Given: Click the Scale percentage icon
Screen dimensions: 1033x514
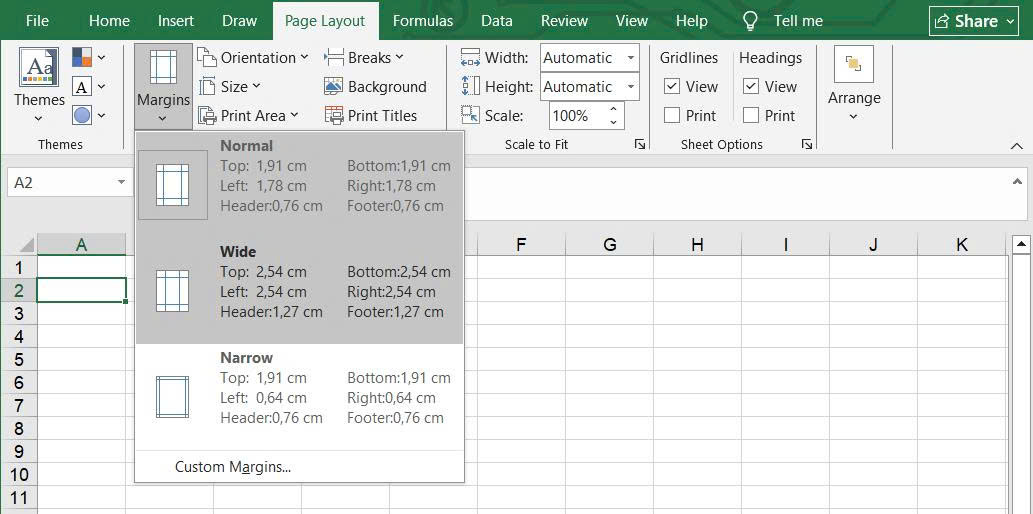Looking at the screenshot, I should pos(470,116).
